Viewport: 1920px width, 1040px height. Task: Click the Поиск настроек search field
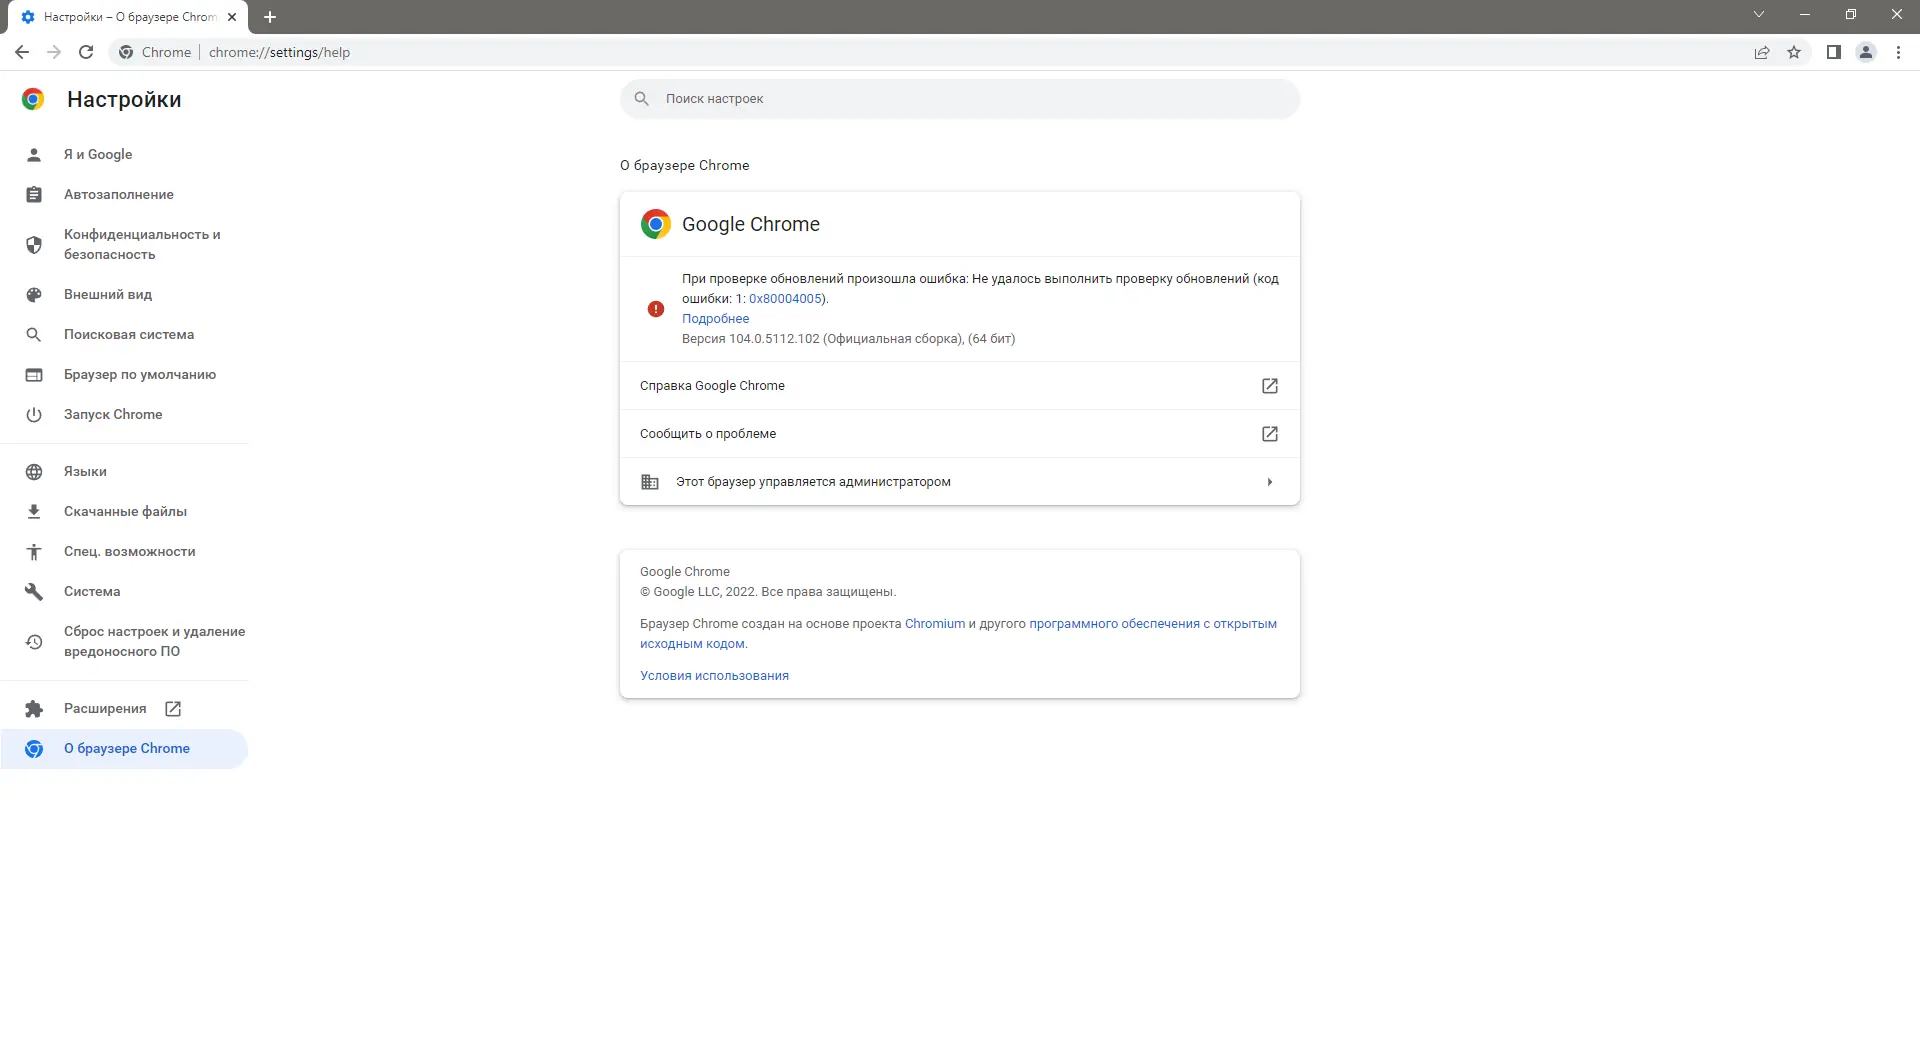pos(960,99)
